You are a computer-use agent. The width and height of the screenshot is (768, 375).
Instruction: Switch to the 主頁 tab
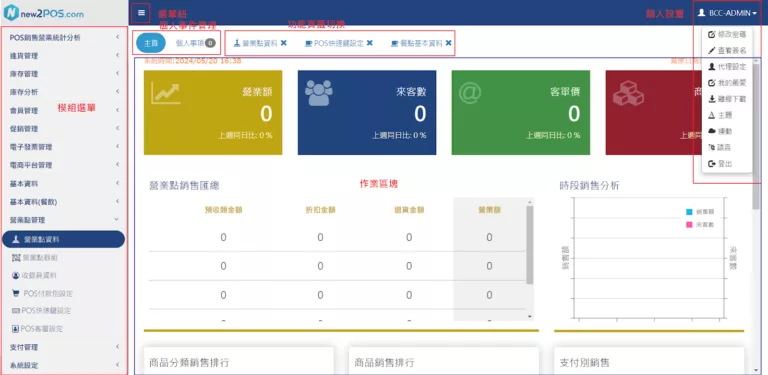click(x=151, y=43)
